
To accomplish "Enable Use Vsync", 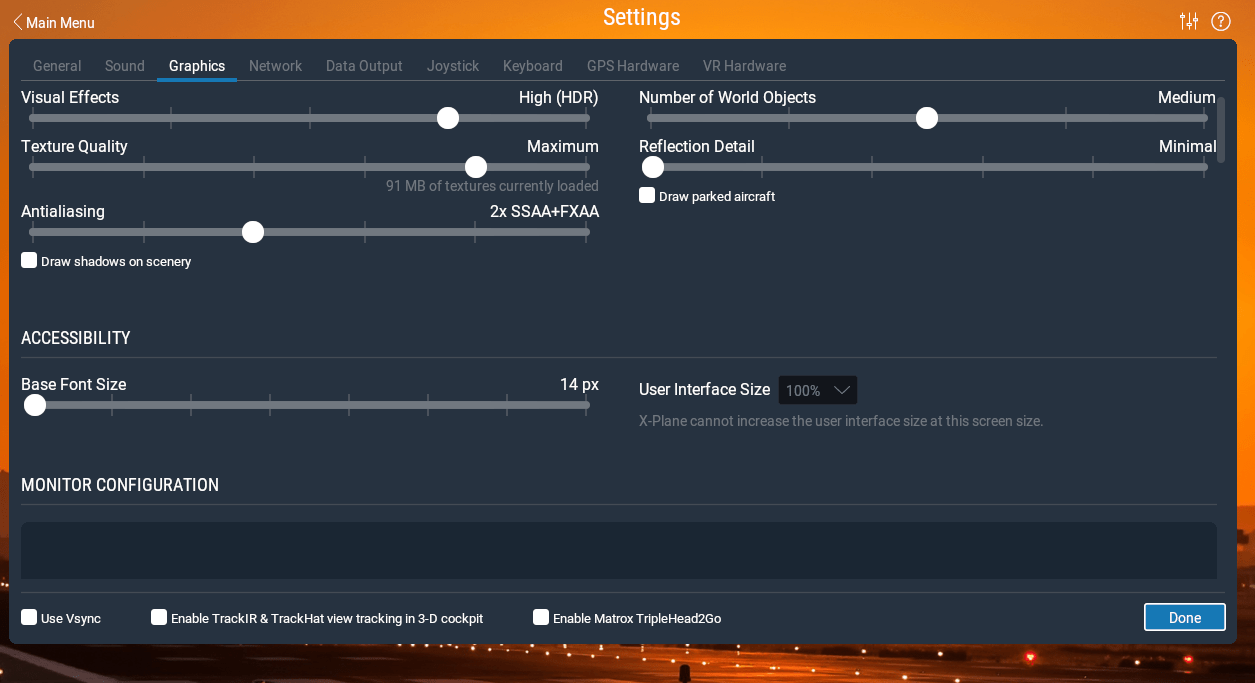I will pos(29,617).
